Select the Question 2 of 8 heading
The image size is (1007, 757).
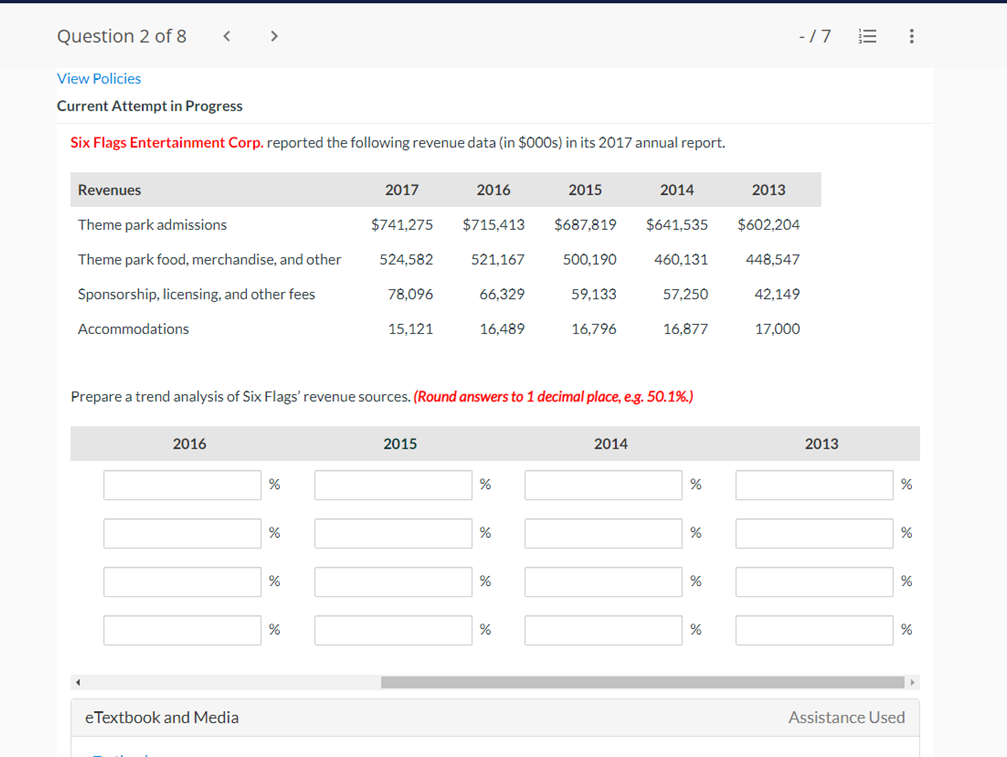(x=122, y=35)
